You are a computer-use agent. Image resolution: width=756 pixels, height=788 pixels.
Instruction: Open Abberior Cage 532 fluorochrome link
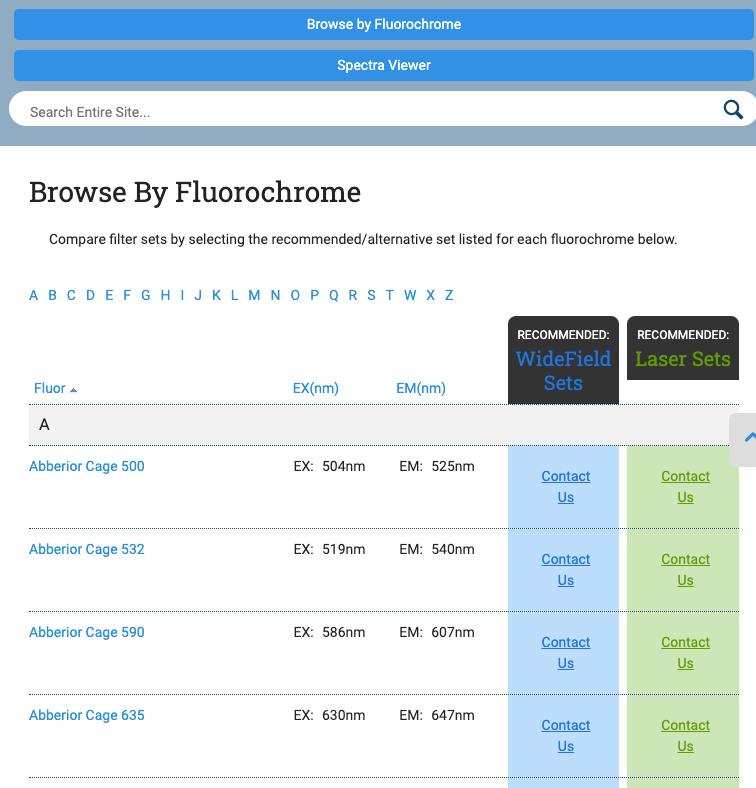(87, 549)
